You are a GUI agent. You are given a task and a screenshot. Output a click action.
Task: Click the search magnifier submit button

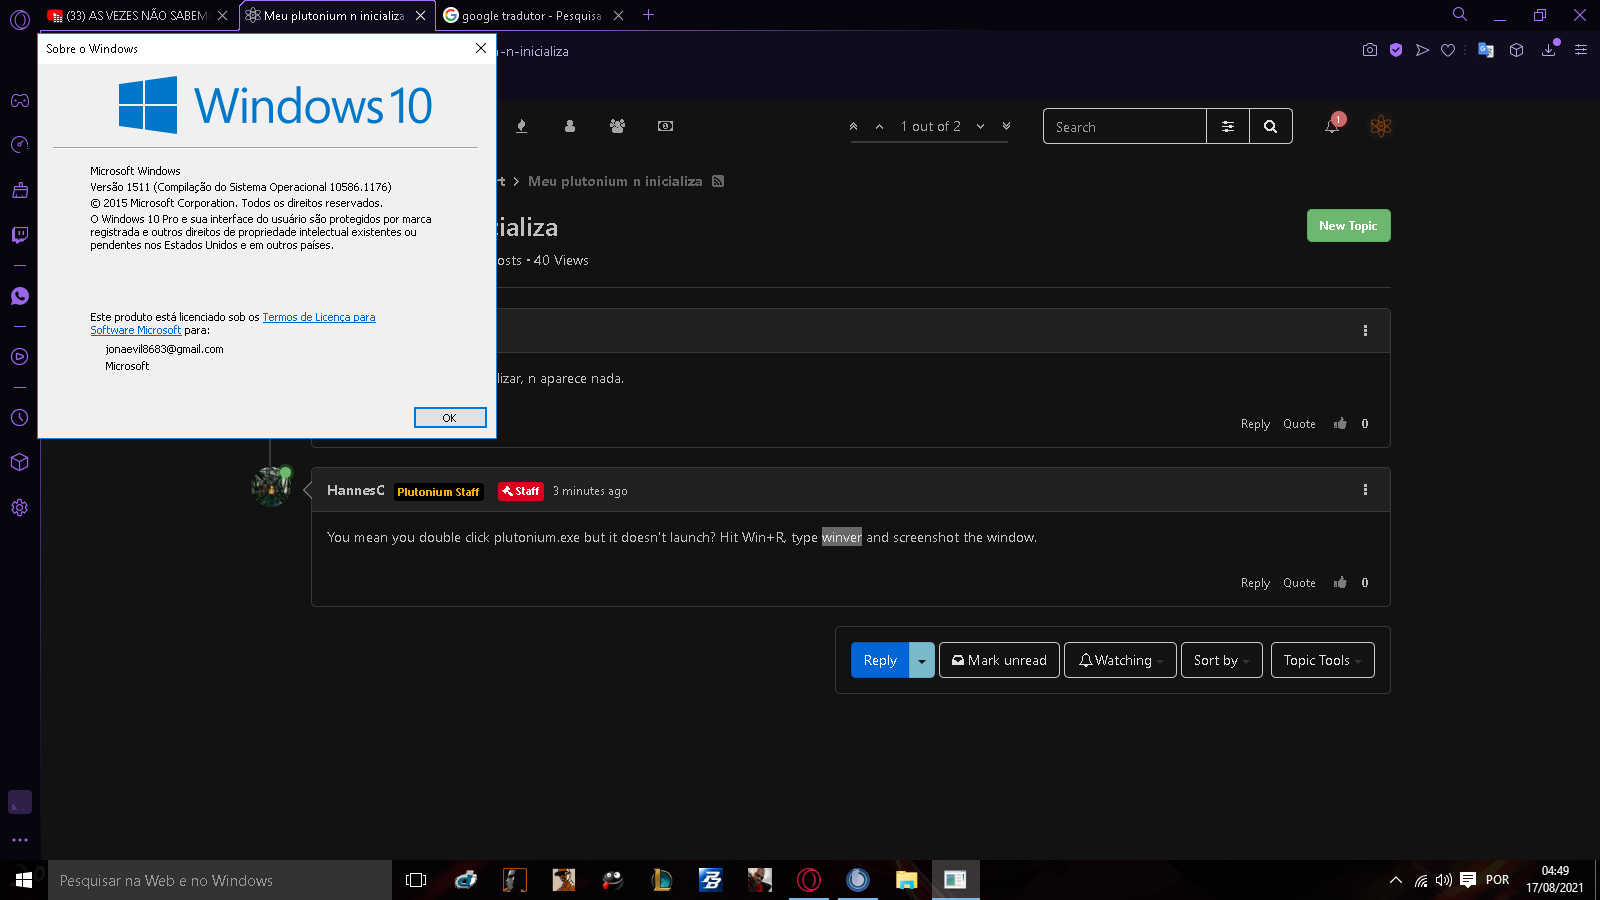coord(1270,126)
